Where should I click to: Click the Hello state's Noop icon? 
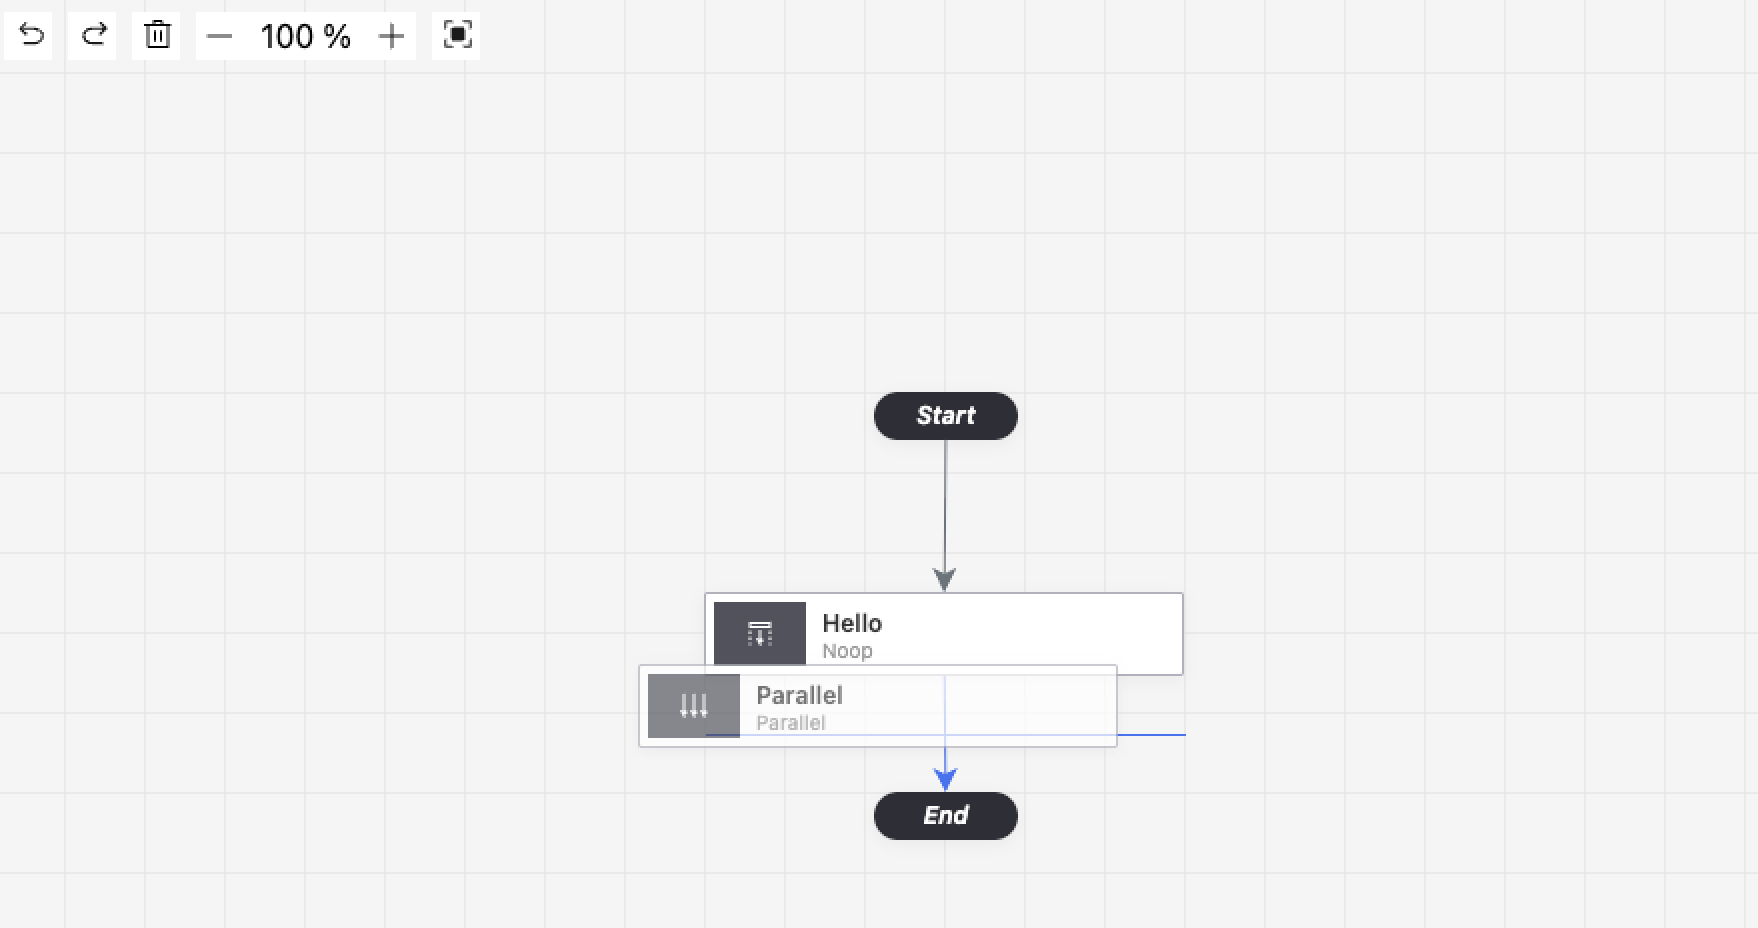760,633
